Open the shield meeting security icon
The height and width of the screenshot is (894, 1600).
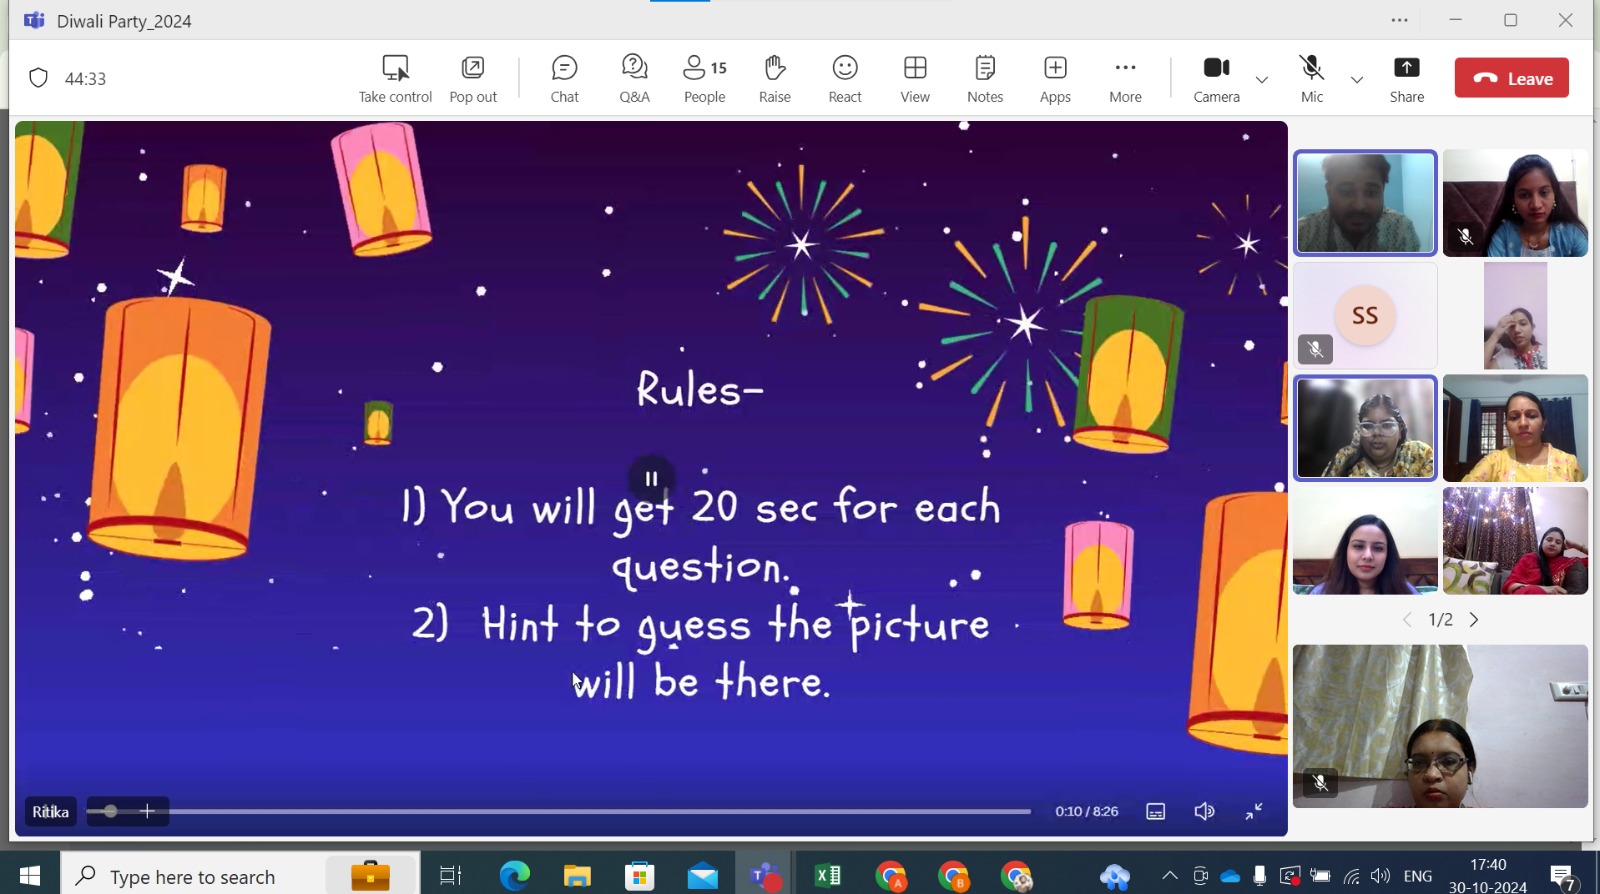38,78
